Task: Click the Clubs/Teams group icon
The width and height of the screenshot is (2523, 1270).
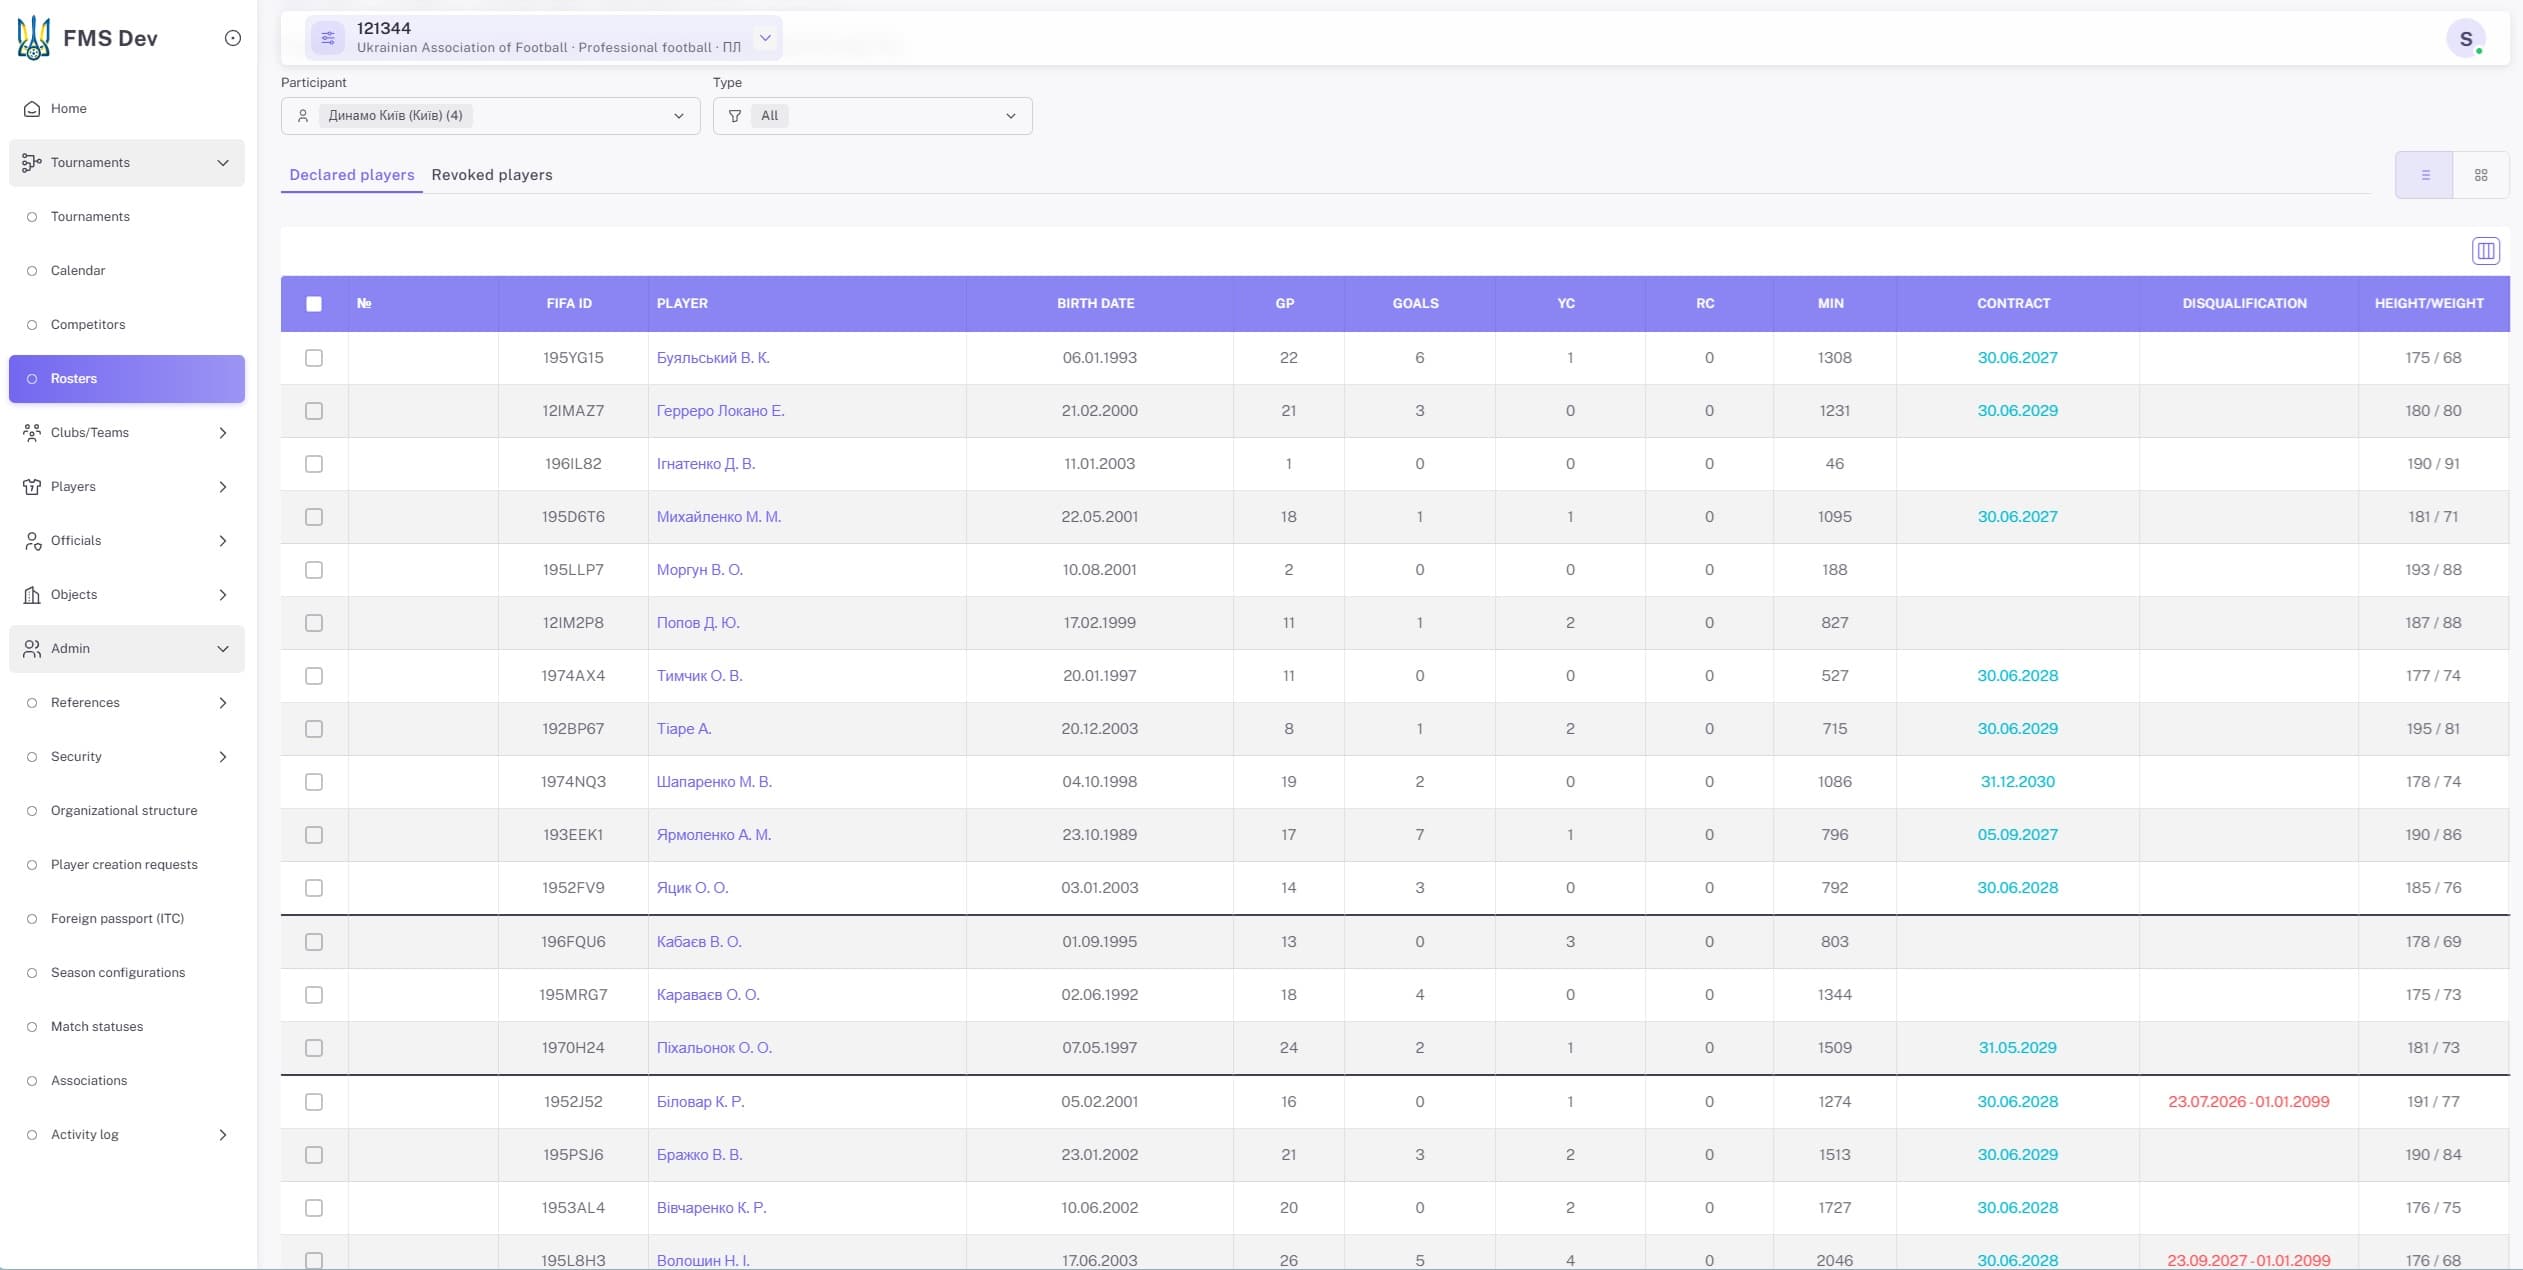Action: point(32,432)
